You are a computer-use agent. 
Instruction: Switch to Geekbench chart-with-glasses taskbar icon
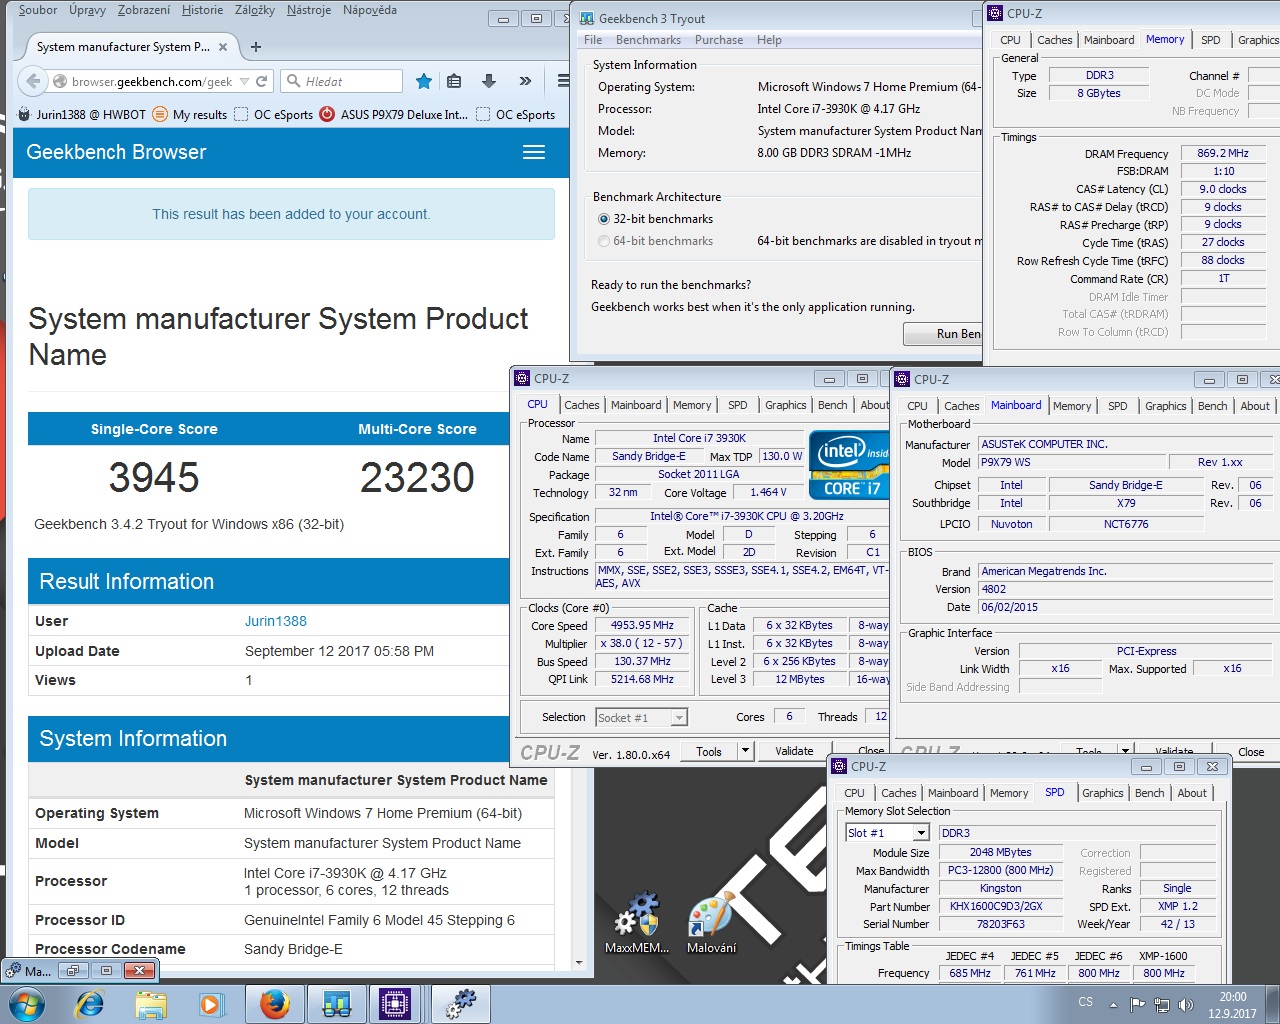click(336, 1003)
